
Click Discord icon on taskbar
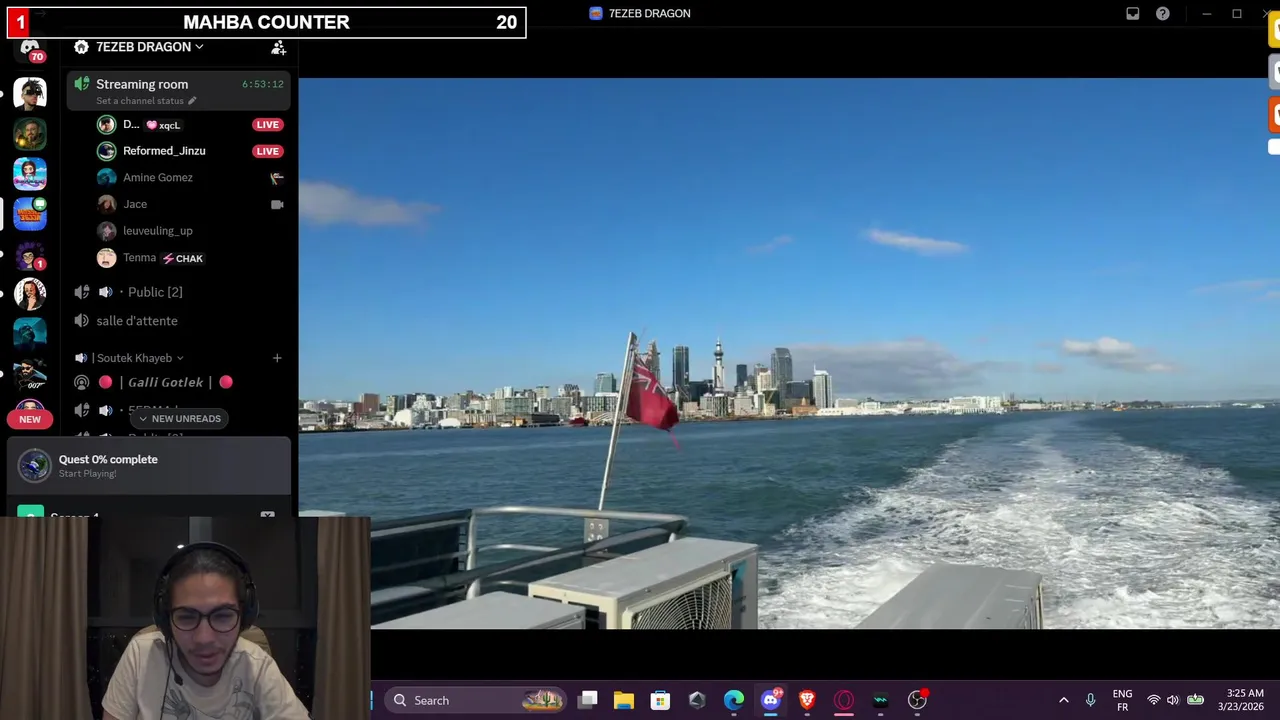[x=770, y=700]
